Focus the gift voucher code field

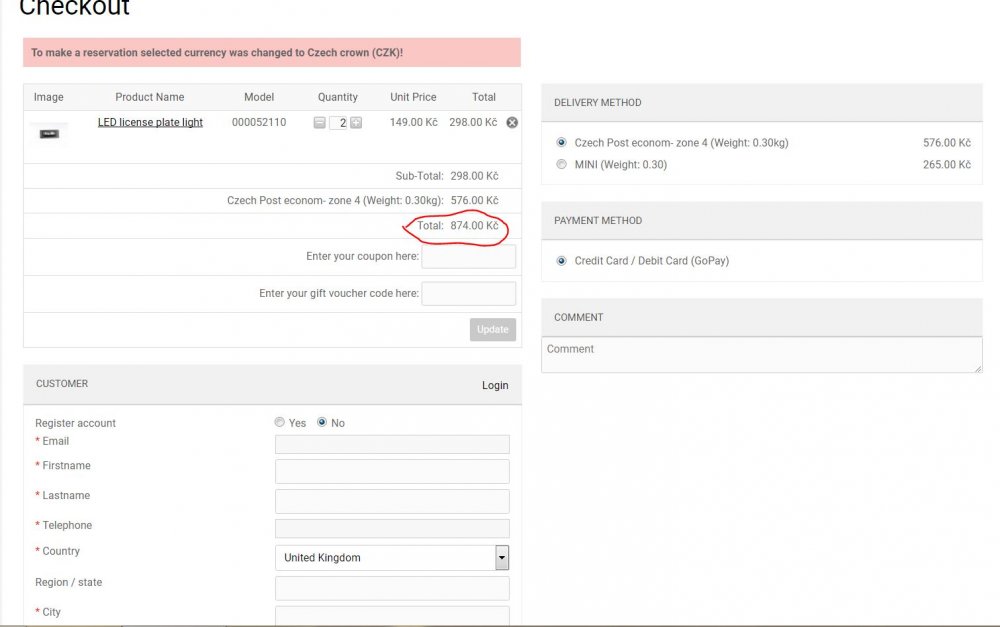click(469, 293)
